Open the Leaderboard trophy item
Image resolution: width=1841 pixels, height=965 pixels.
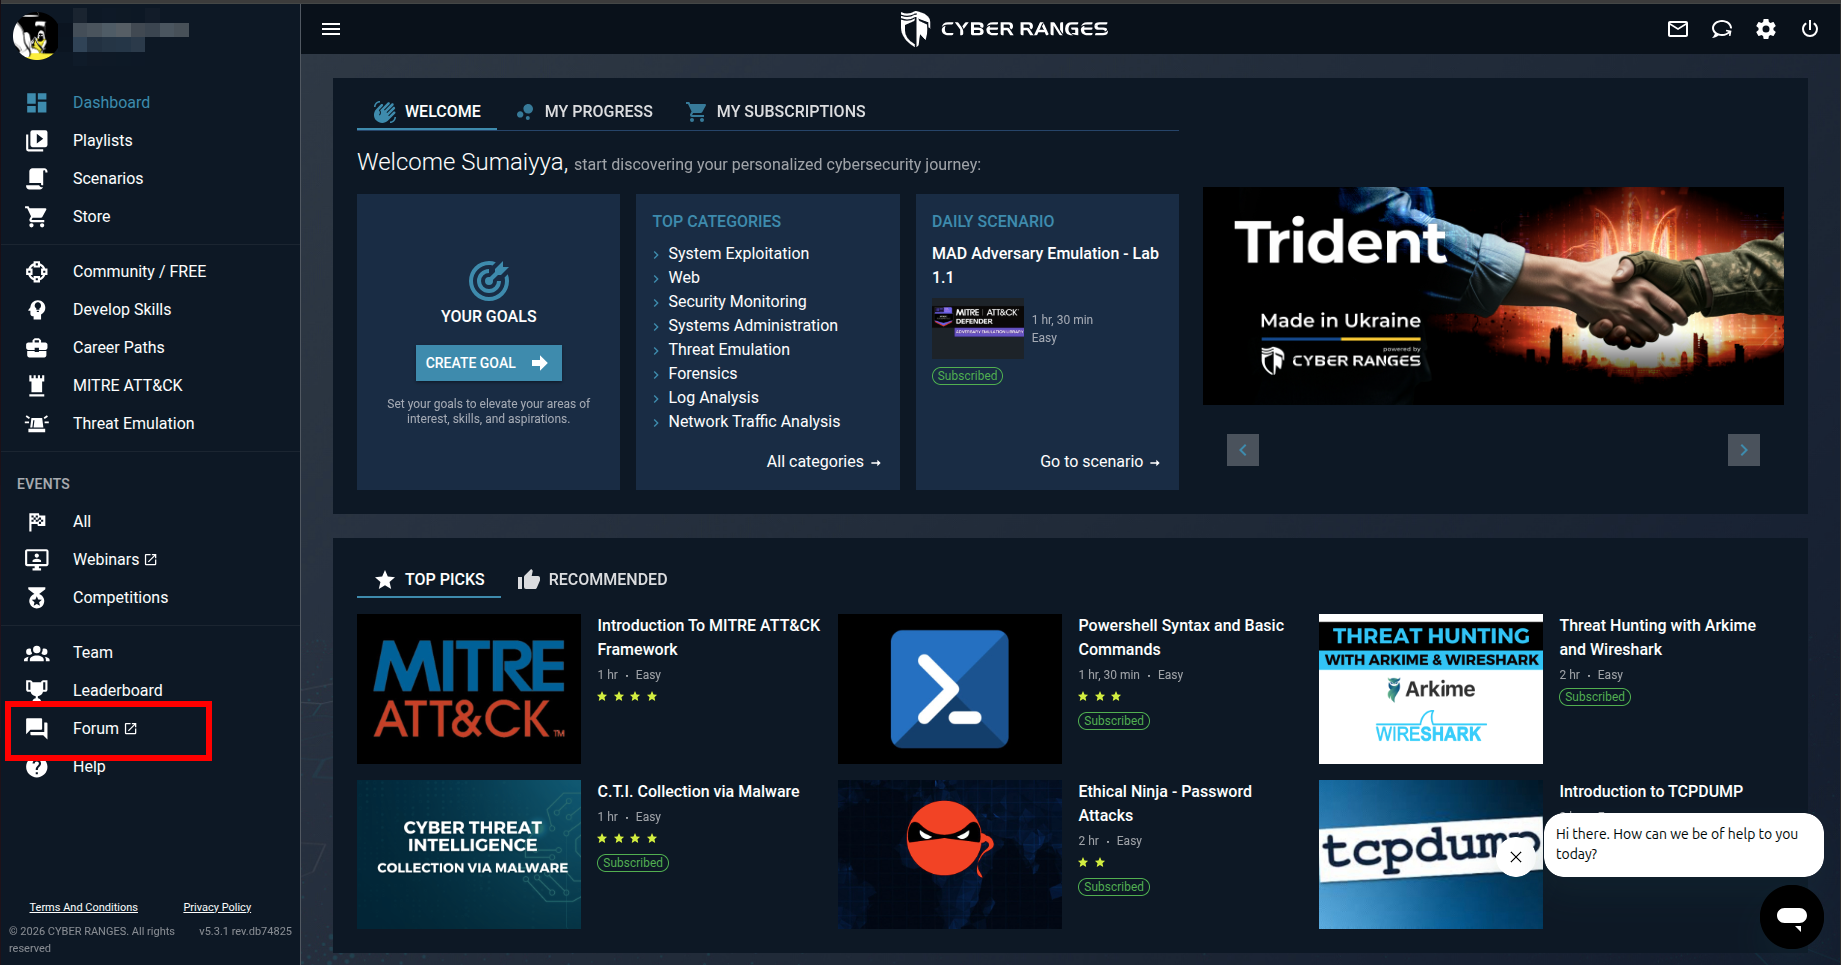point(117,690)
